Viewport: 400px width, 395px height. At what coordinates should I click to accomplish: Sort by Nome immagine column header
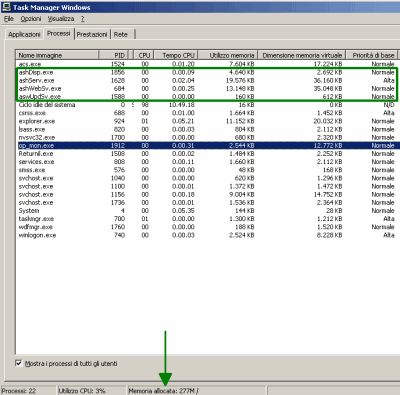[57, 55]
